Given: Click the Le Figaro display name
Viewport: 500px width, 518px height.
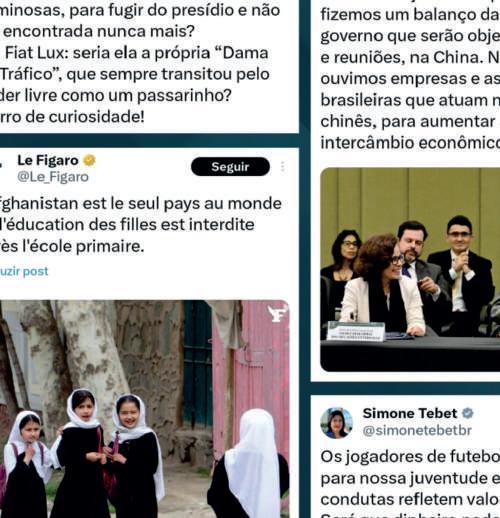Looking at the screenshot, I should point(48,160).
